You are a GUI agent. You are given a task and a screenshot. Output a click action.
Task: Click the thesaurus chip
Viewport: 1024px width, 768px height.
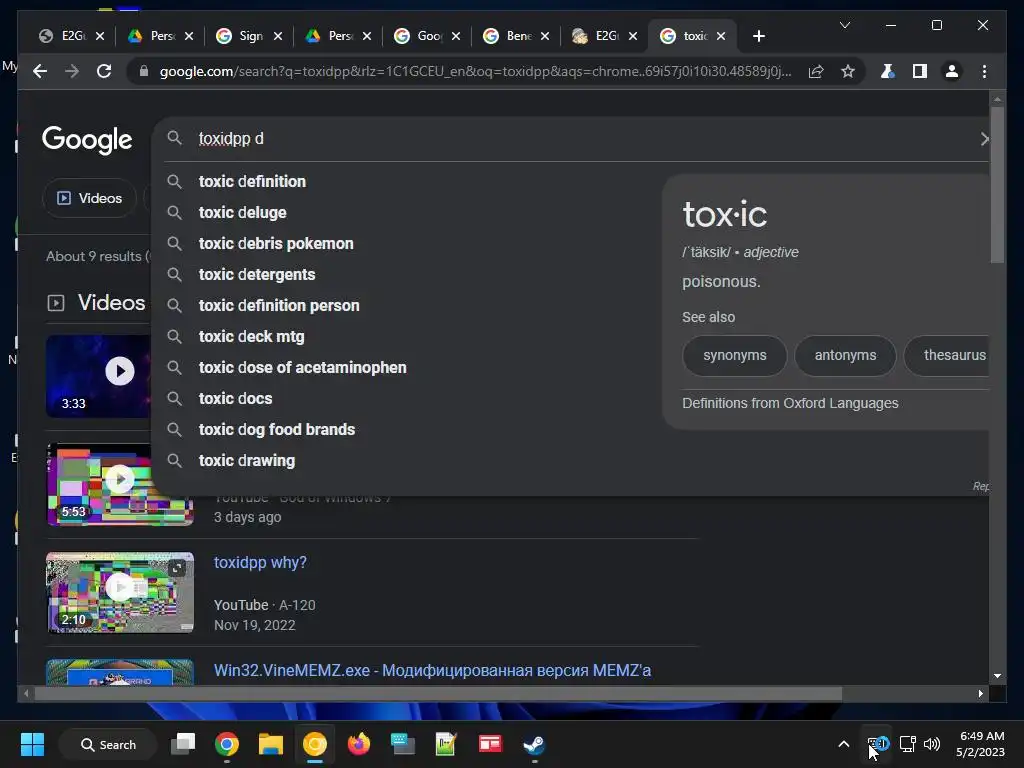pyautogui.click(x=947, y=355)
